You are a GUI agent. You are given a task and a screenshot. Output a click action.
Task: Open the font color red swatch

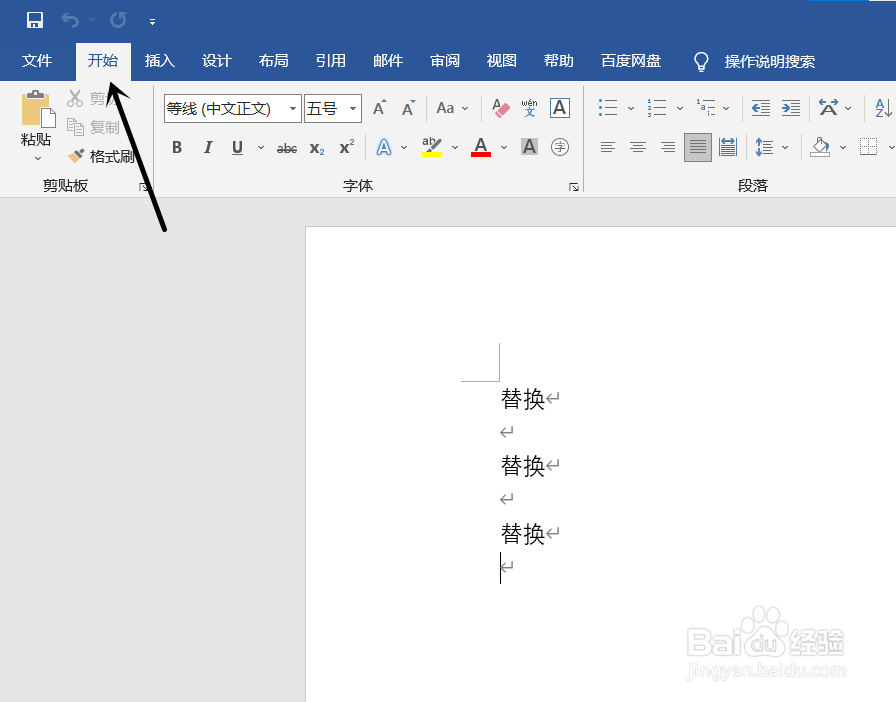(479, 147)
